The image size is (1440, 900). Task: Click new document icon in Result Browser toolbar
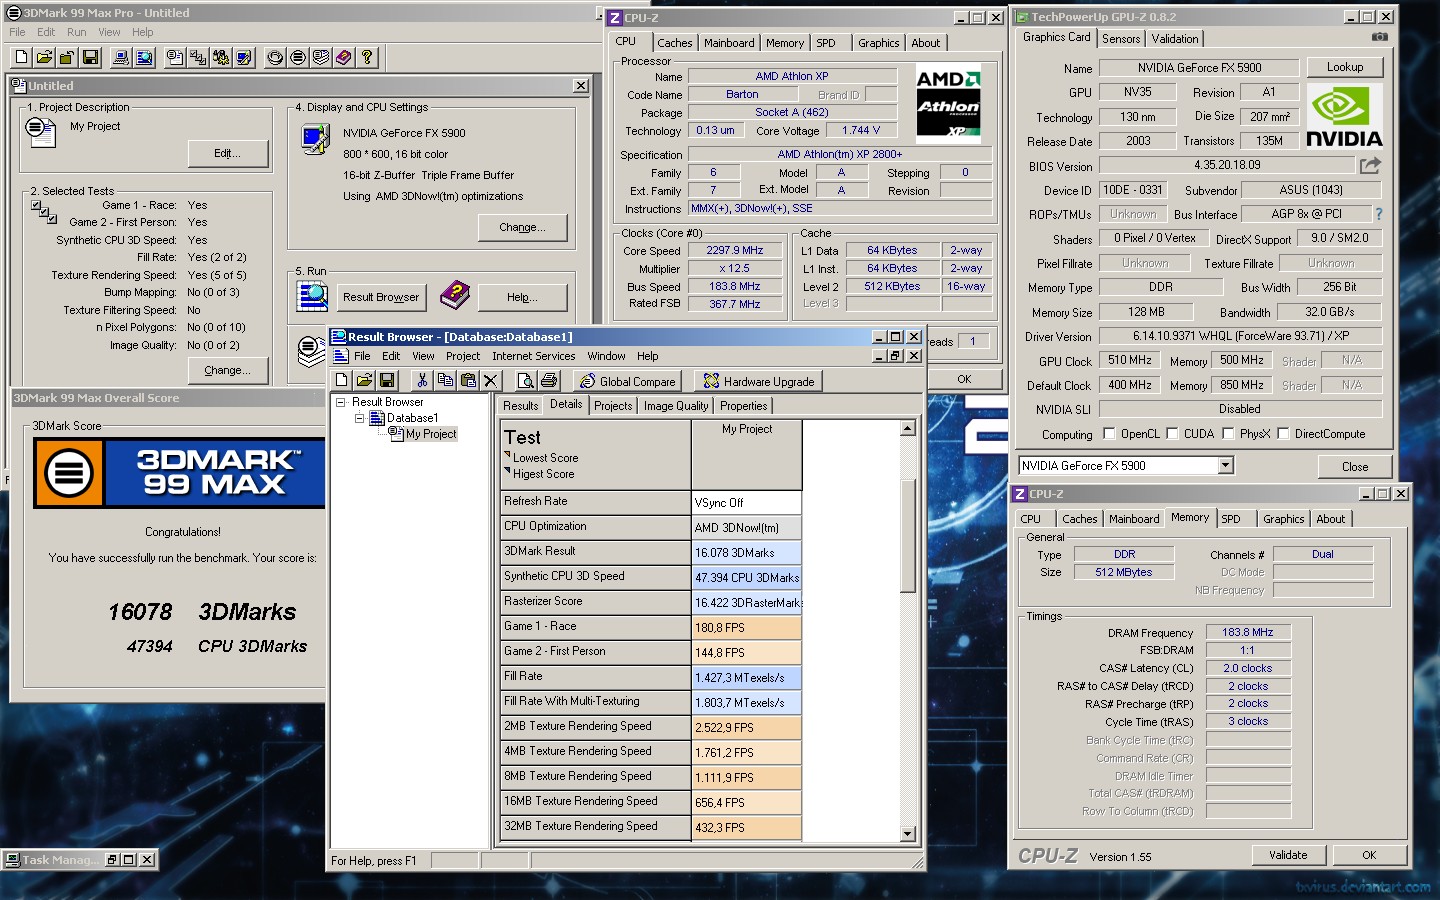[341, 380]
